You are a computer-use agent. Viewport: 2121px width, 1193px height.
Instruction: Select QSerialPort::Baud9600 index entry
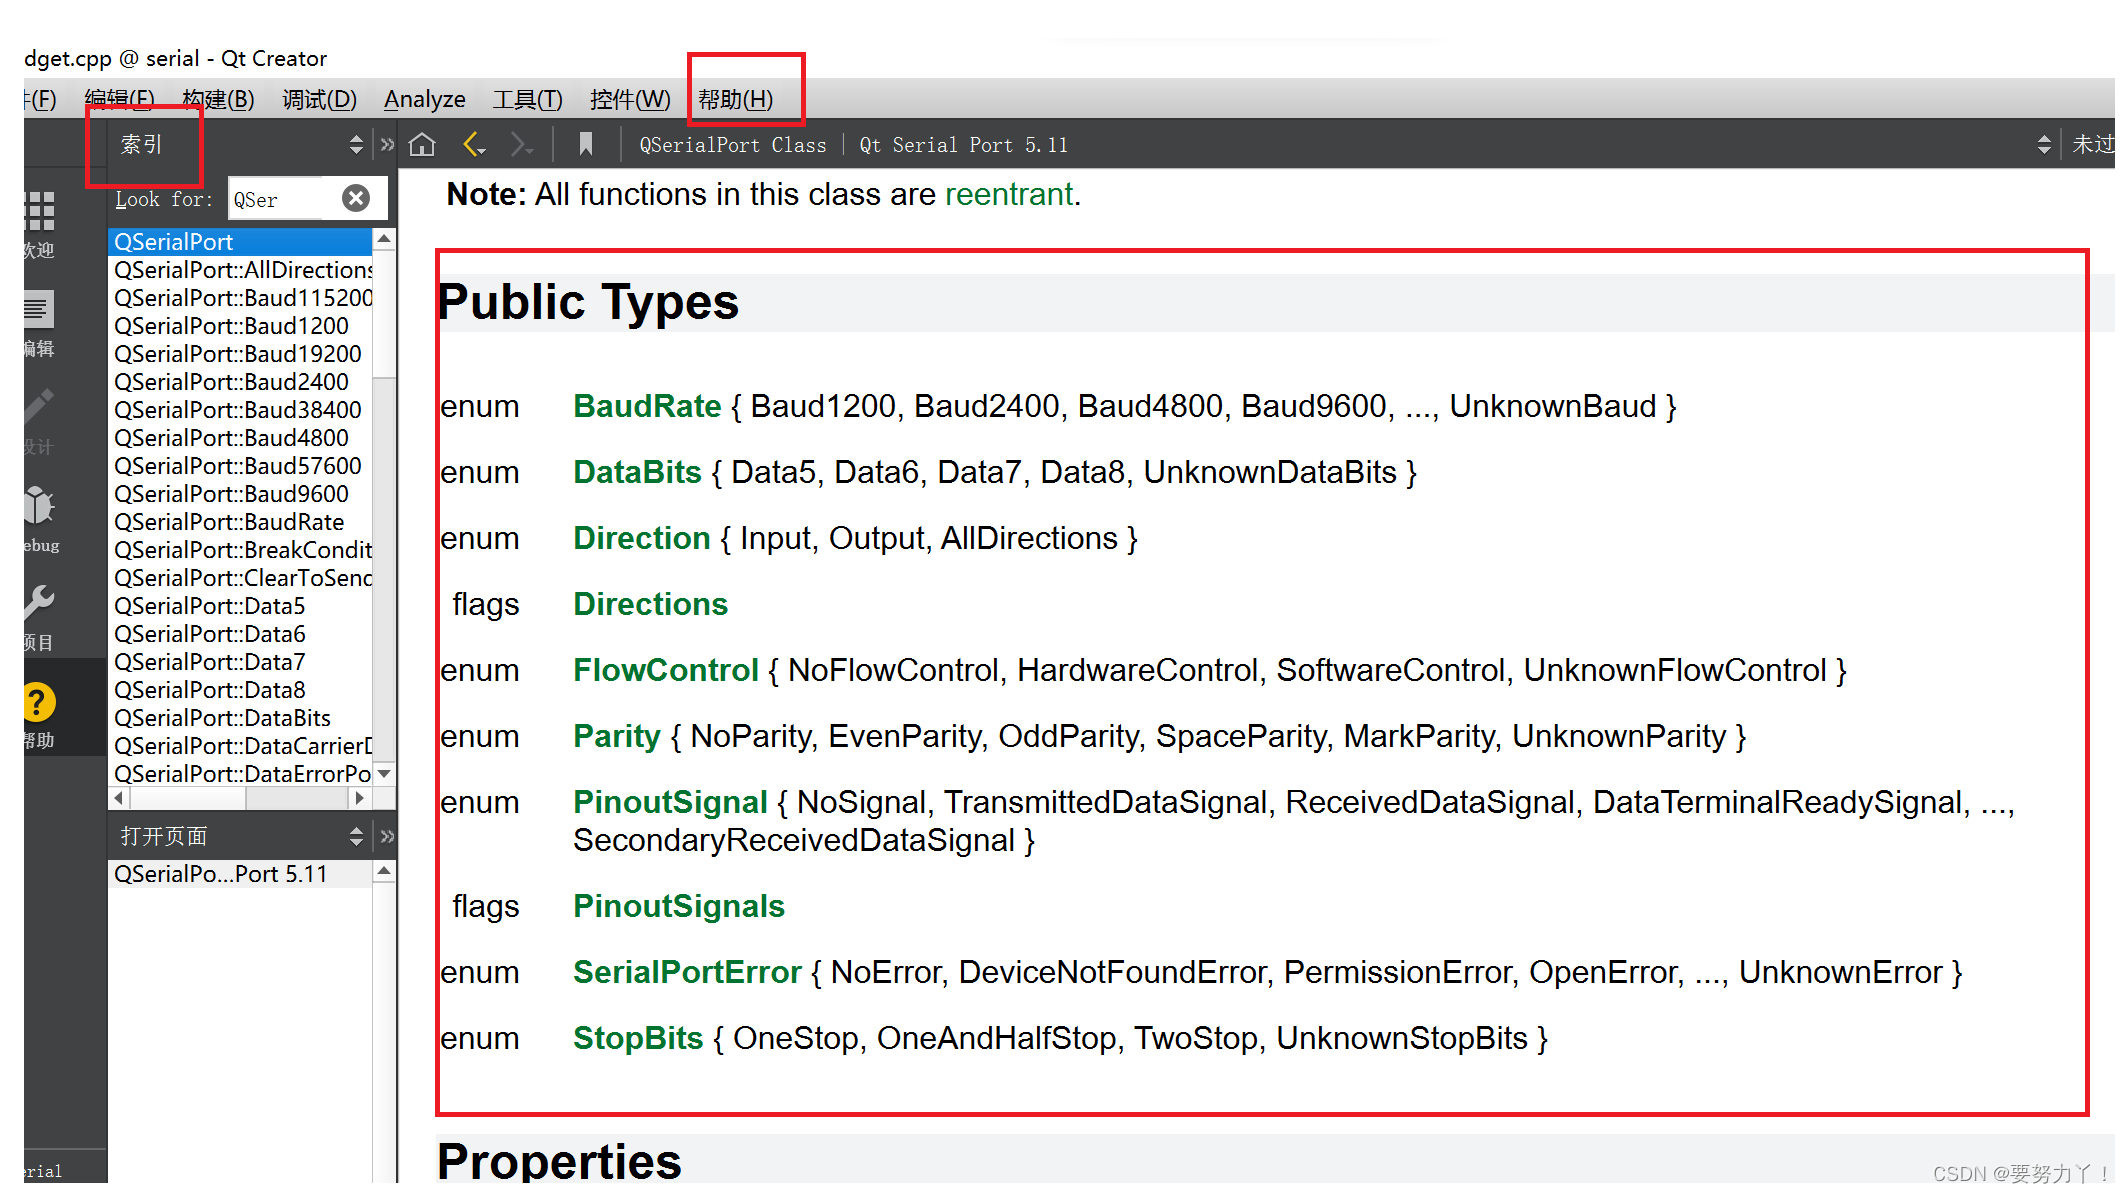coord(240,494)
